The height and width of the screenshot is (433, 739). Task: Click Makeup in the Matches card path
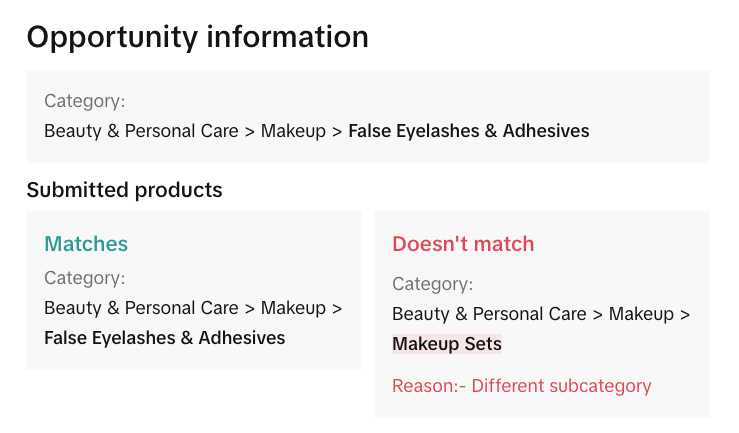[293, 308]
